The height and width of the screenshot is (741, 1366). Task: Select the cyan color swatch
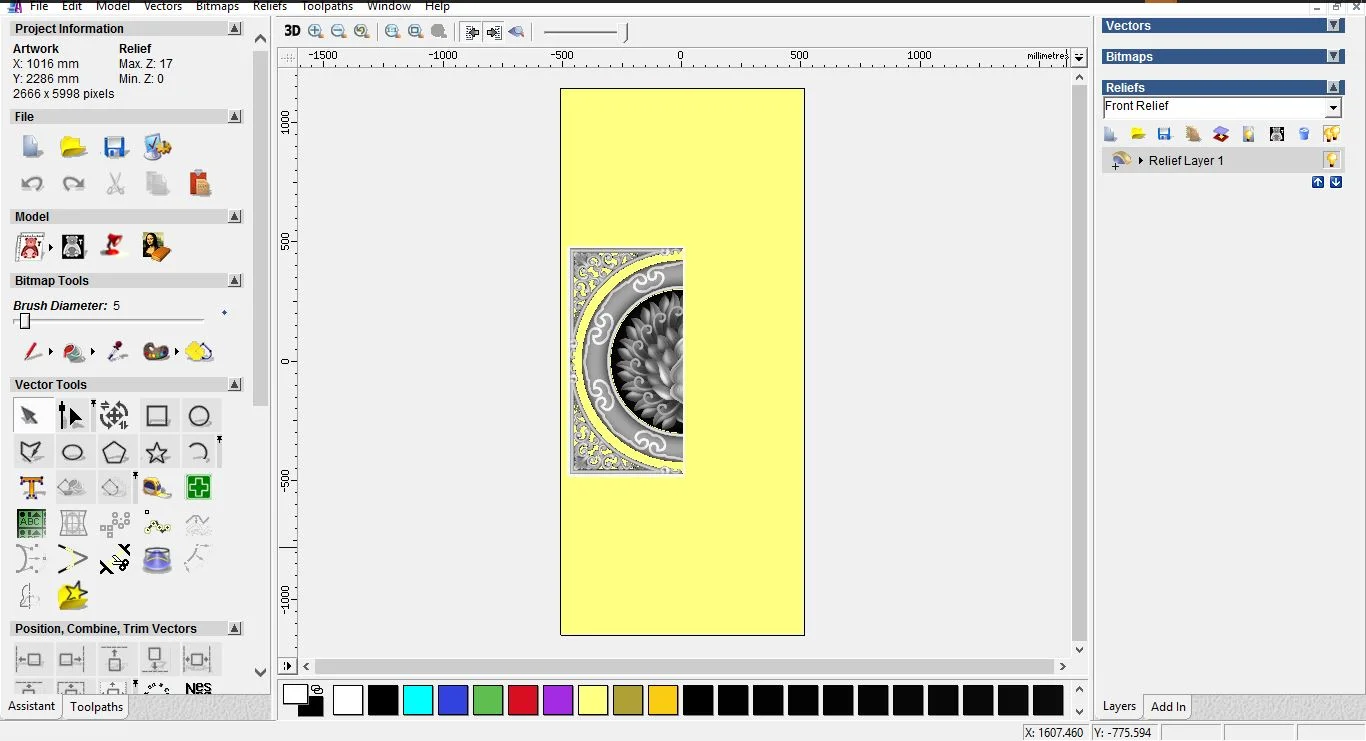[x=417, y=700]
